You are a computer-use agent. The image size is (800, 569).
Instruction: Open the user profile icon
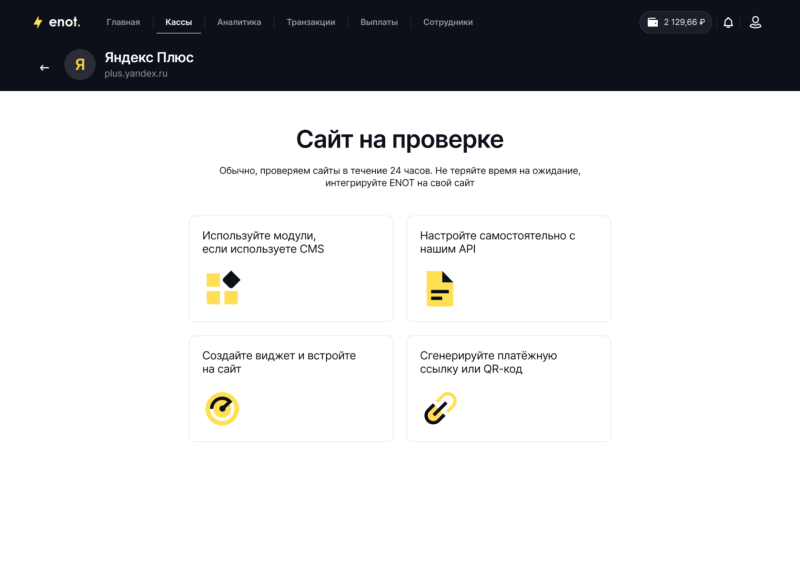point(755,22)
